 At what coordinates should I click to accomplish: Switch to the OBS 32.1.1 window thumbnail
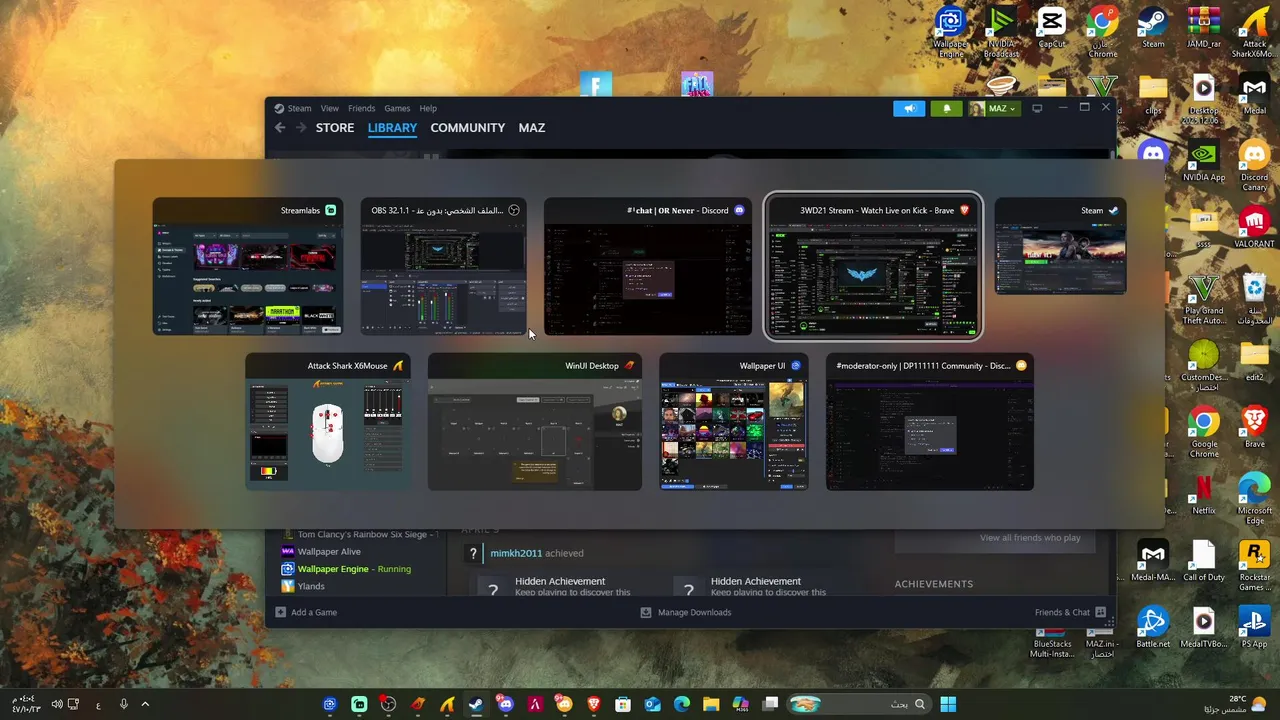(x=443, y=267)
